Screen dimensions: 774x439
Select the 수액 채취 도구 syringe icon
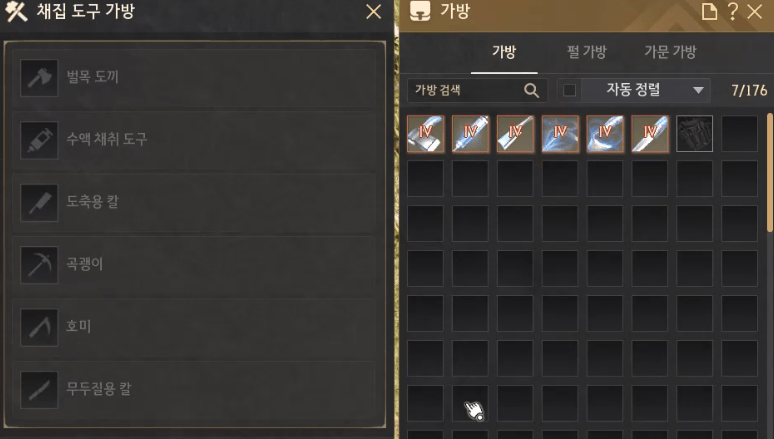point(39,140)
